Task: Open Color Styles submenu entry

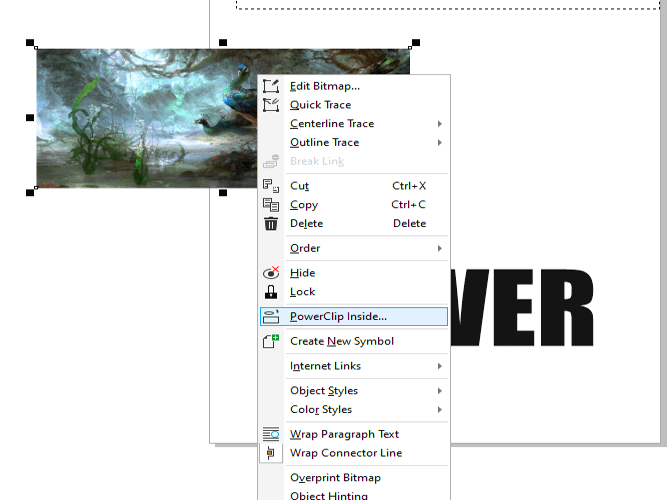Action: [354, 409]
